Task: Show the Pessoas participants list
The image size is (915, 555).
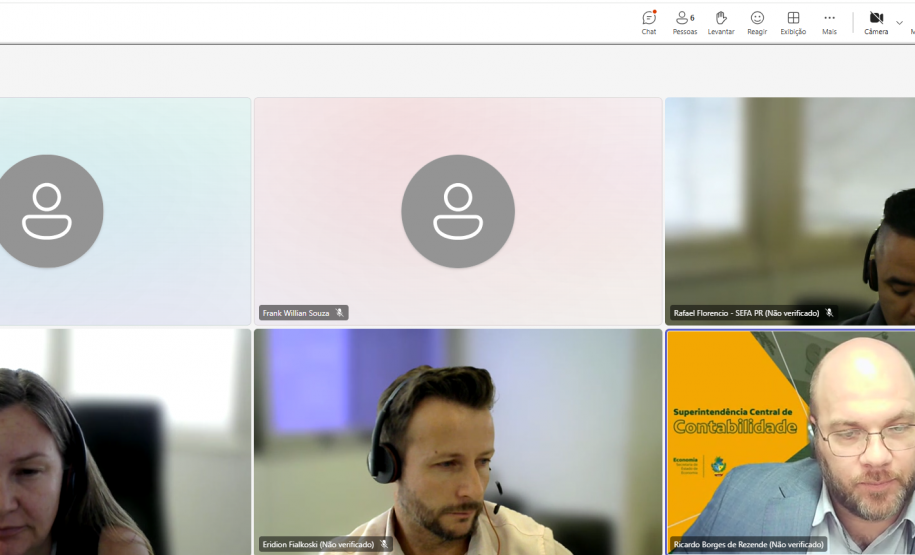Action: point(685,22)
